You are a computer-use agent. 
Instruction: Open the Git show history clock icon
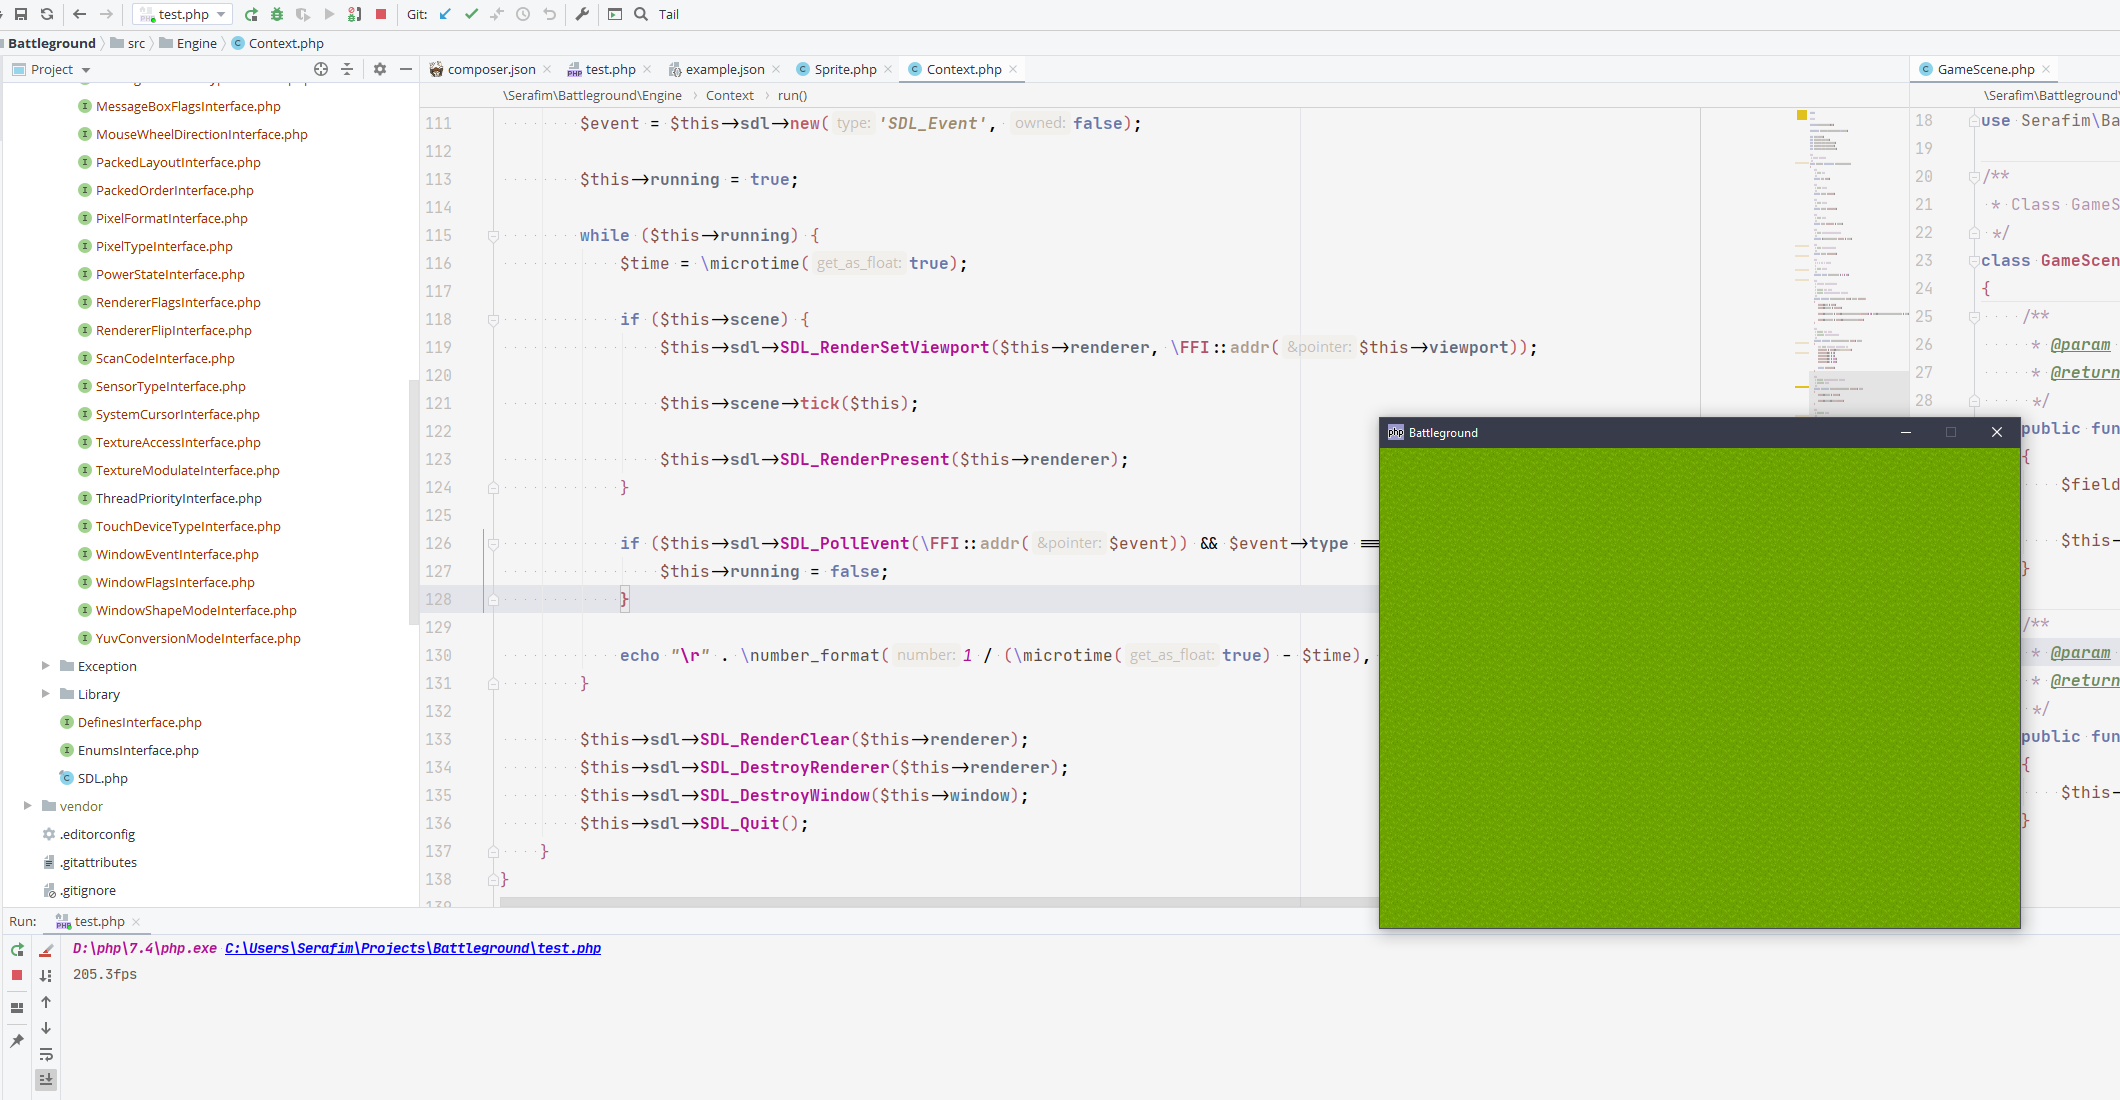(523, 14)
